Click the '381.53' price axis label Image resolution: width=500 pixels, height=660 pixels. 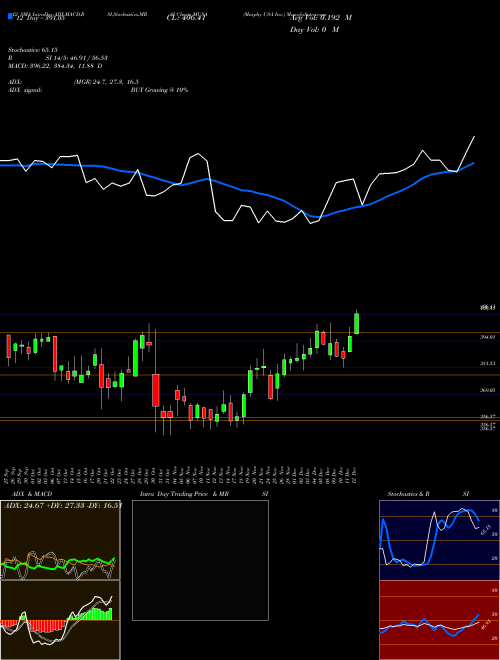tap(489, 363)
